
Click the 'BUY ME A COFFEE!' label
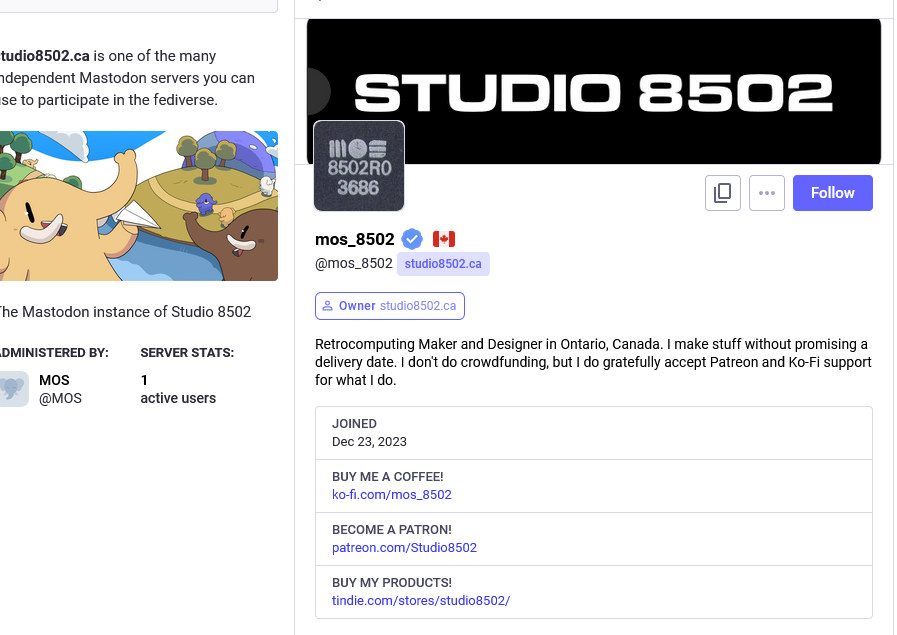388,477
